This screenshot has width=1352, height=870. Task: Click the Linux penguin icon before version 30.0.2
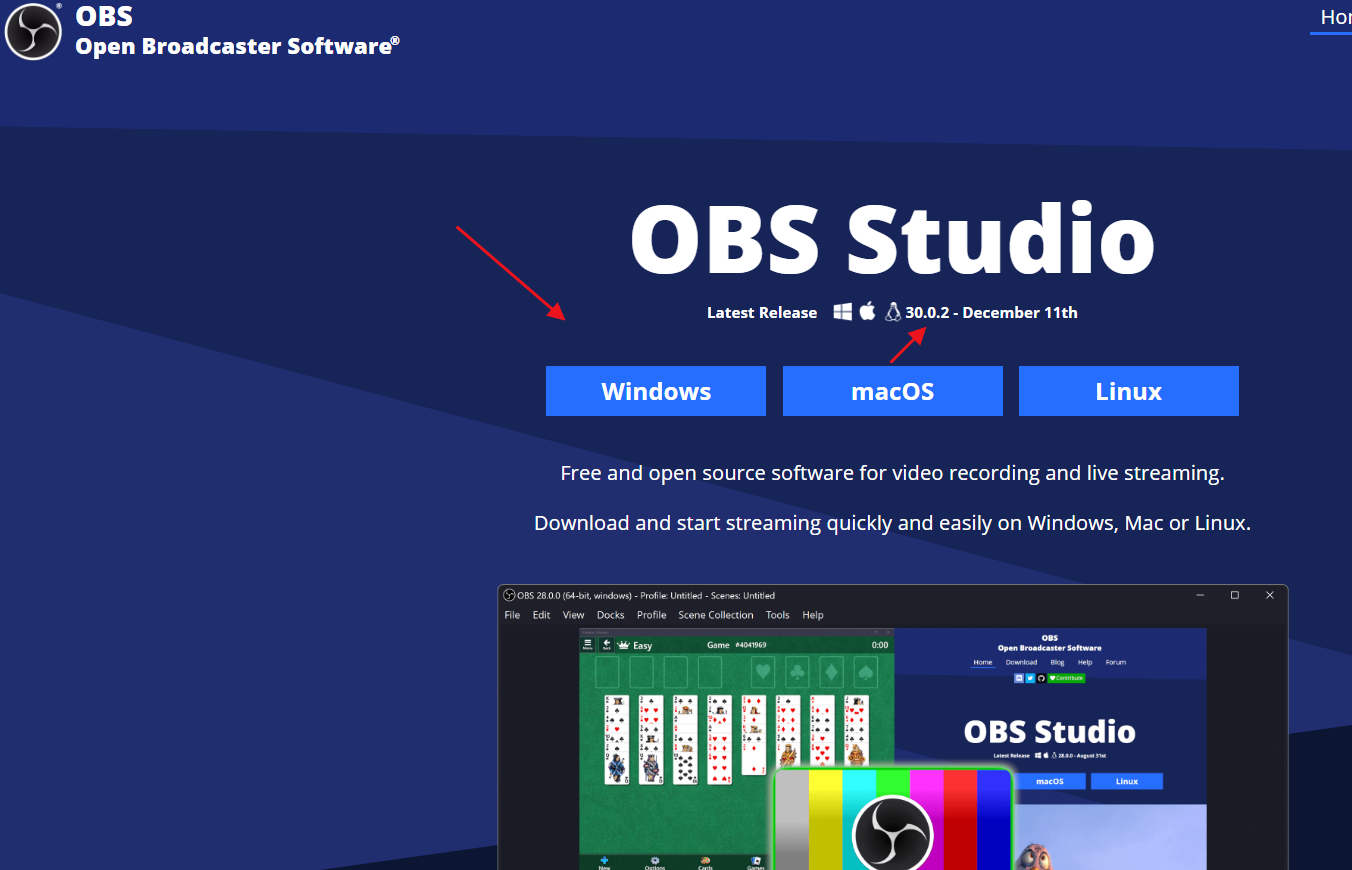pyautogui.click(x=893, y=312)
